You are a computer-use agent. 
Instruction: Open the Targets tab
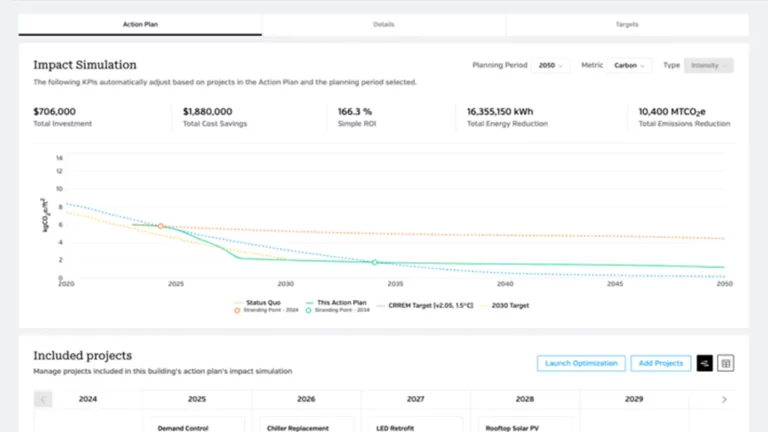(x=627, y=24)
